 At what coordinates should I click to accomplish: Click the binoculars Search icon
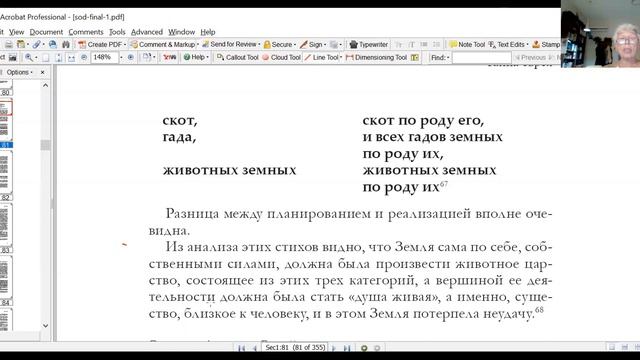tap(66, 44)
